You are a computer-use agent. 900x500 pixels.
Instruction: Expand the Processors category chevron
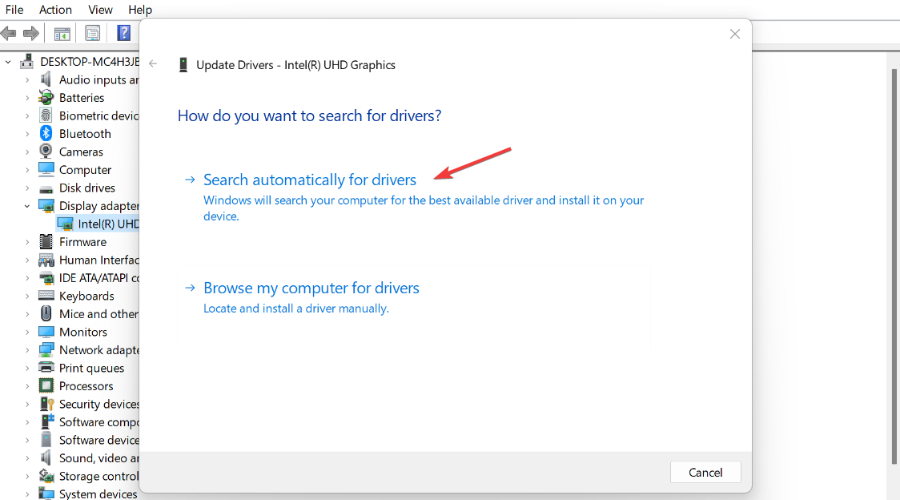[x=27, y=386]
